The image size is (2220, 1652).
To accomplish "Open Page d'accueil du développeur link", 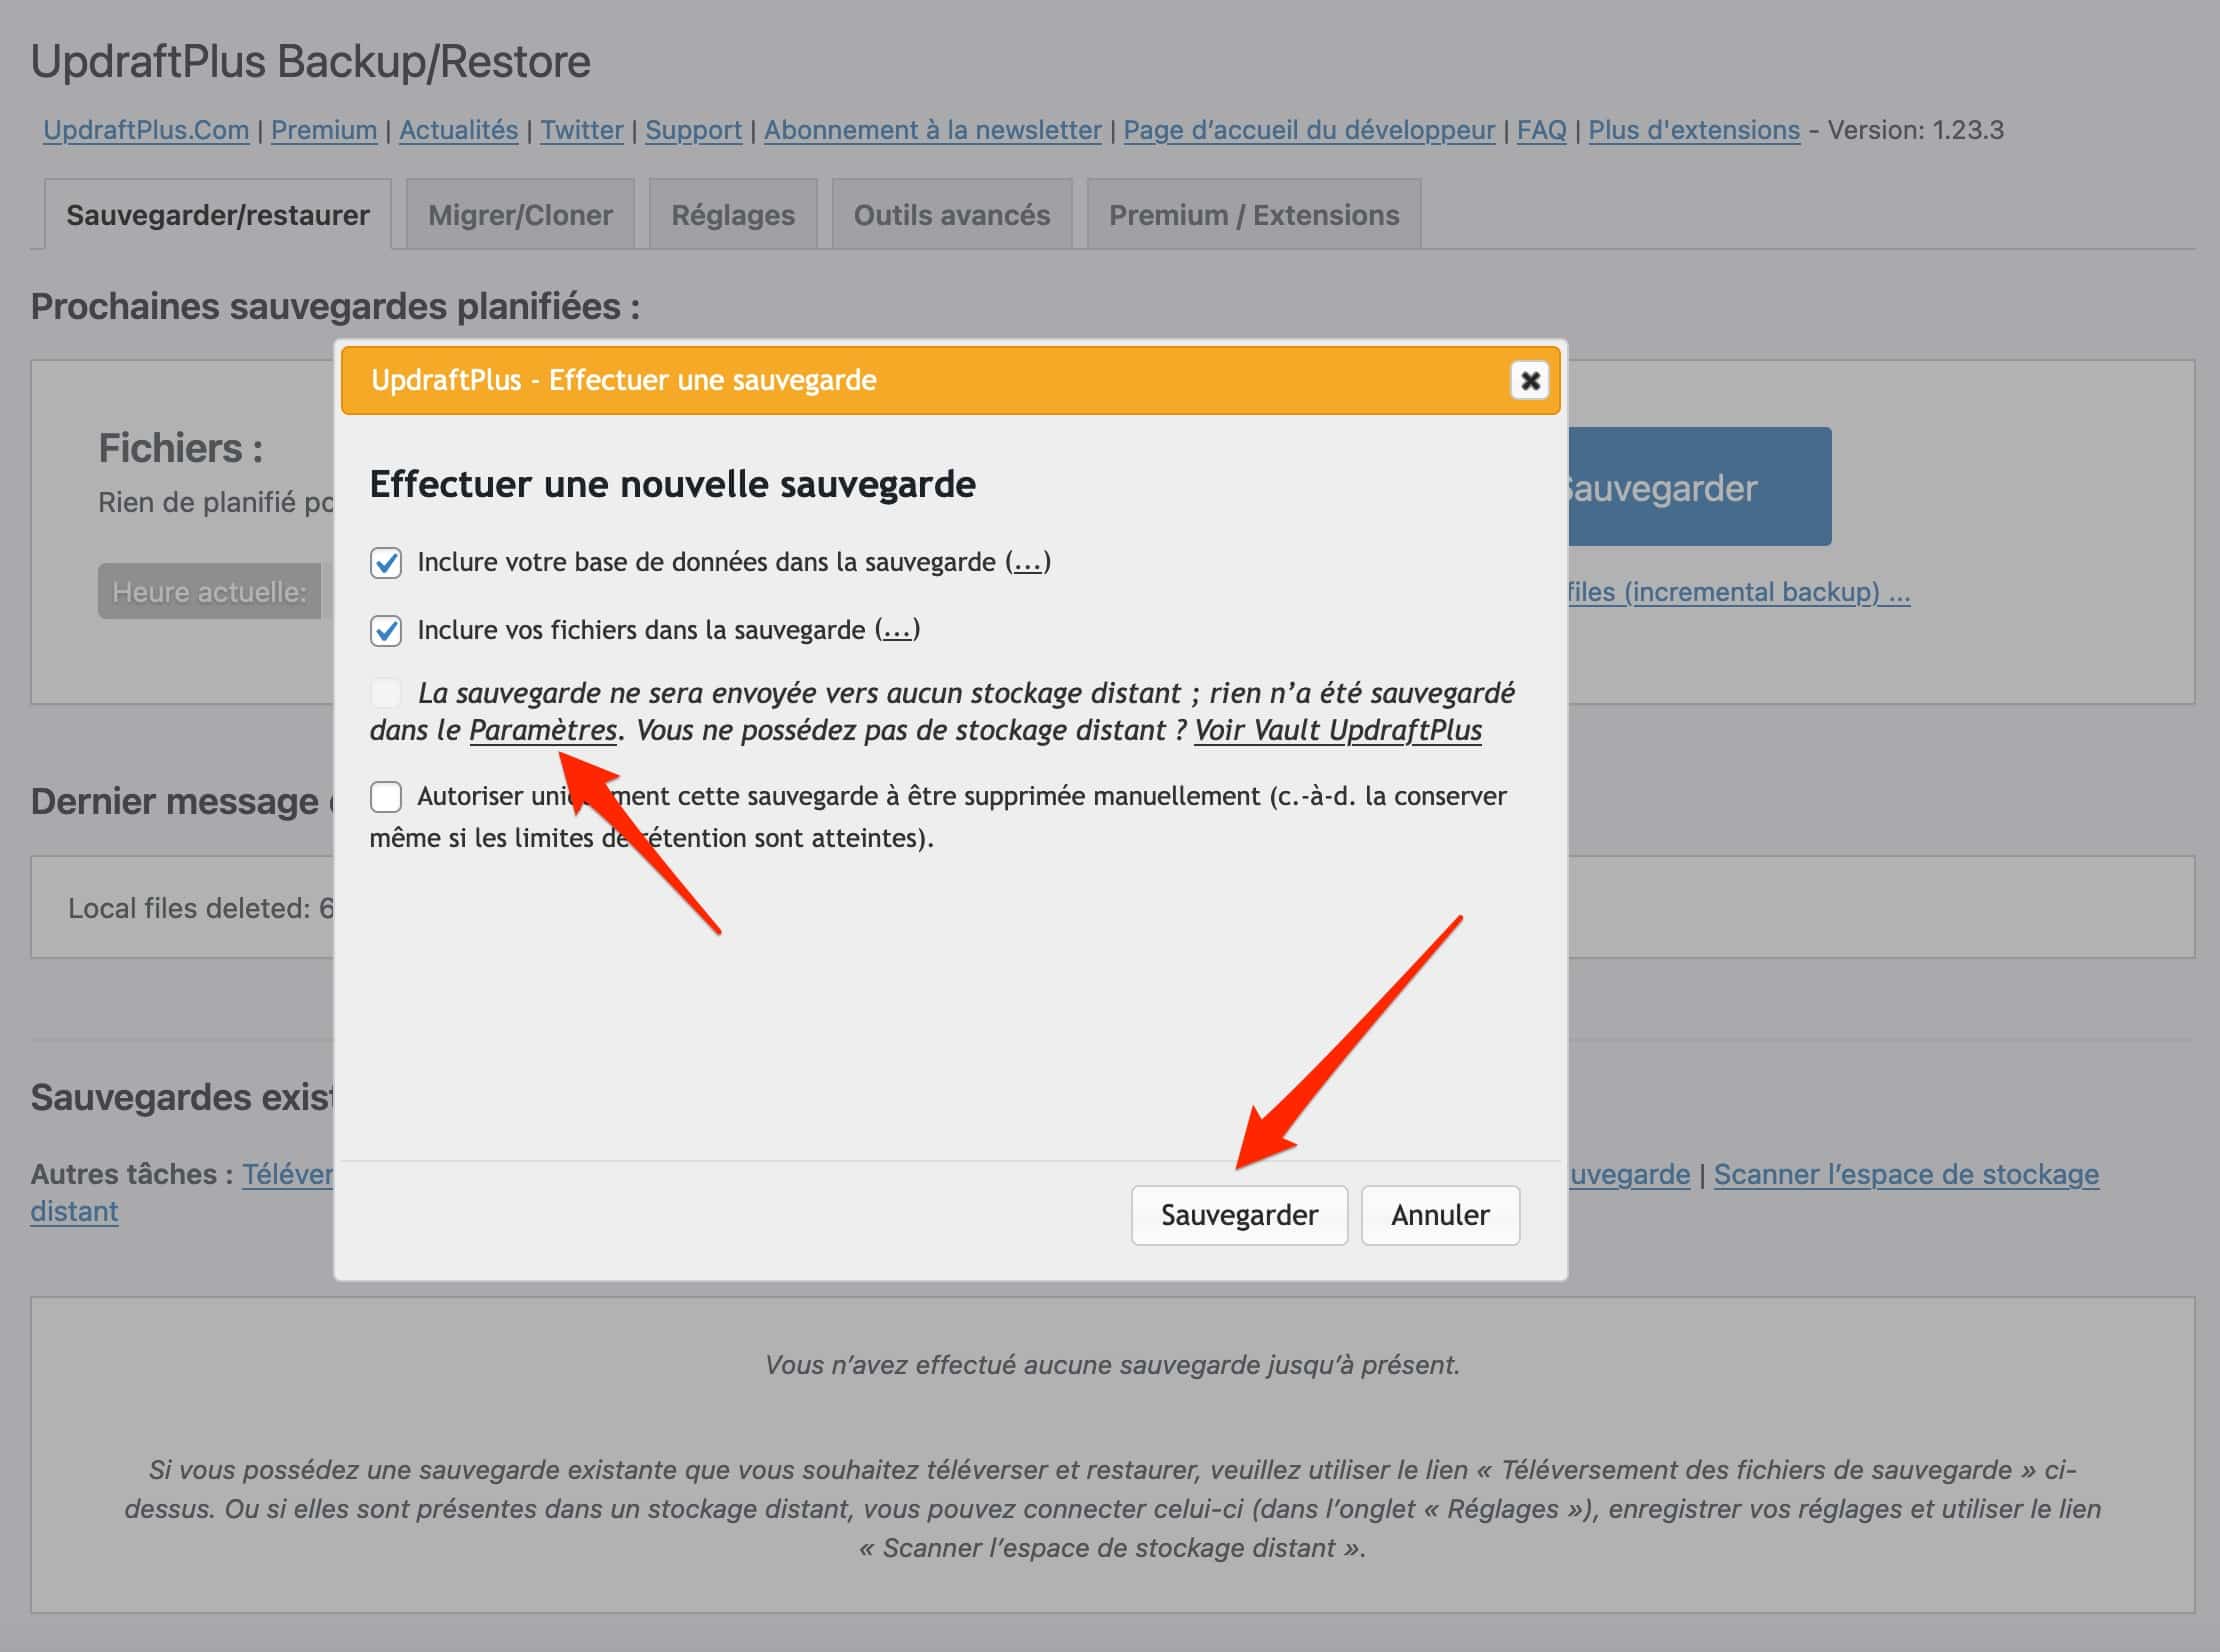I will point(1309,130).
